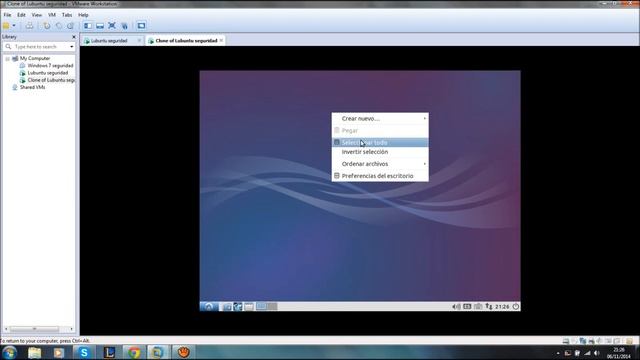Click the library horizontal scrollbar

pyautogui.click(x=35, y=329)
